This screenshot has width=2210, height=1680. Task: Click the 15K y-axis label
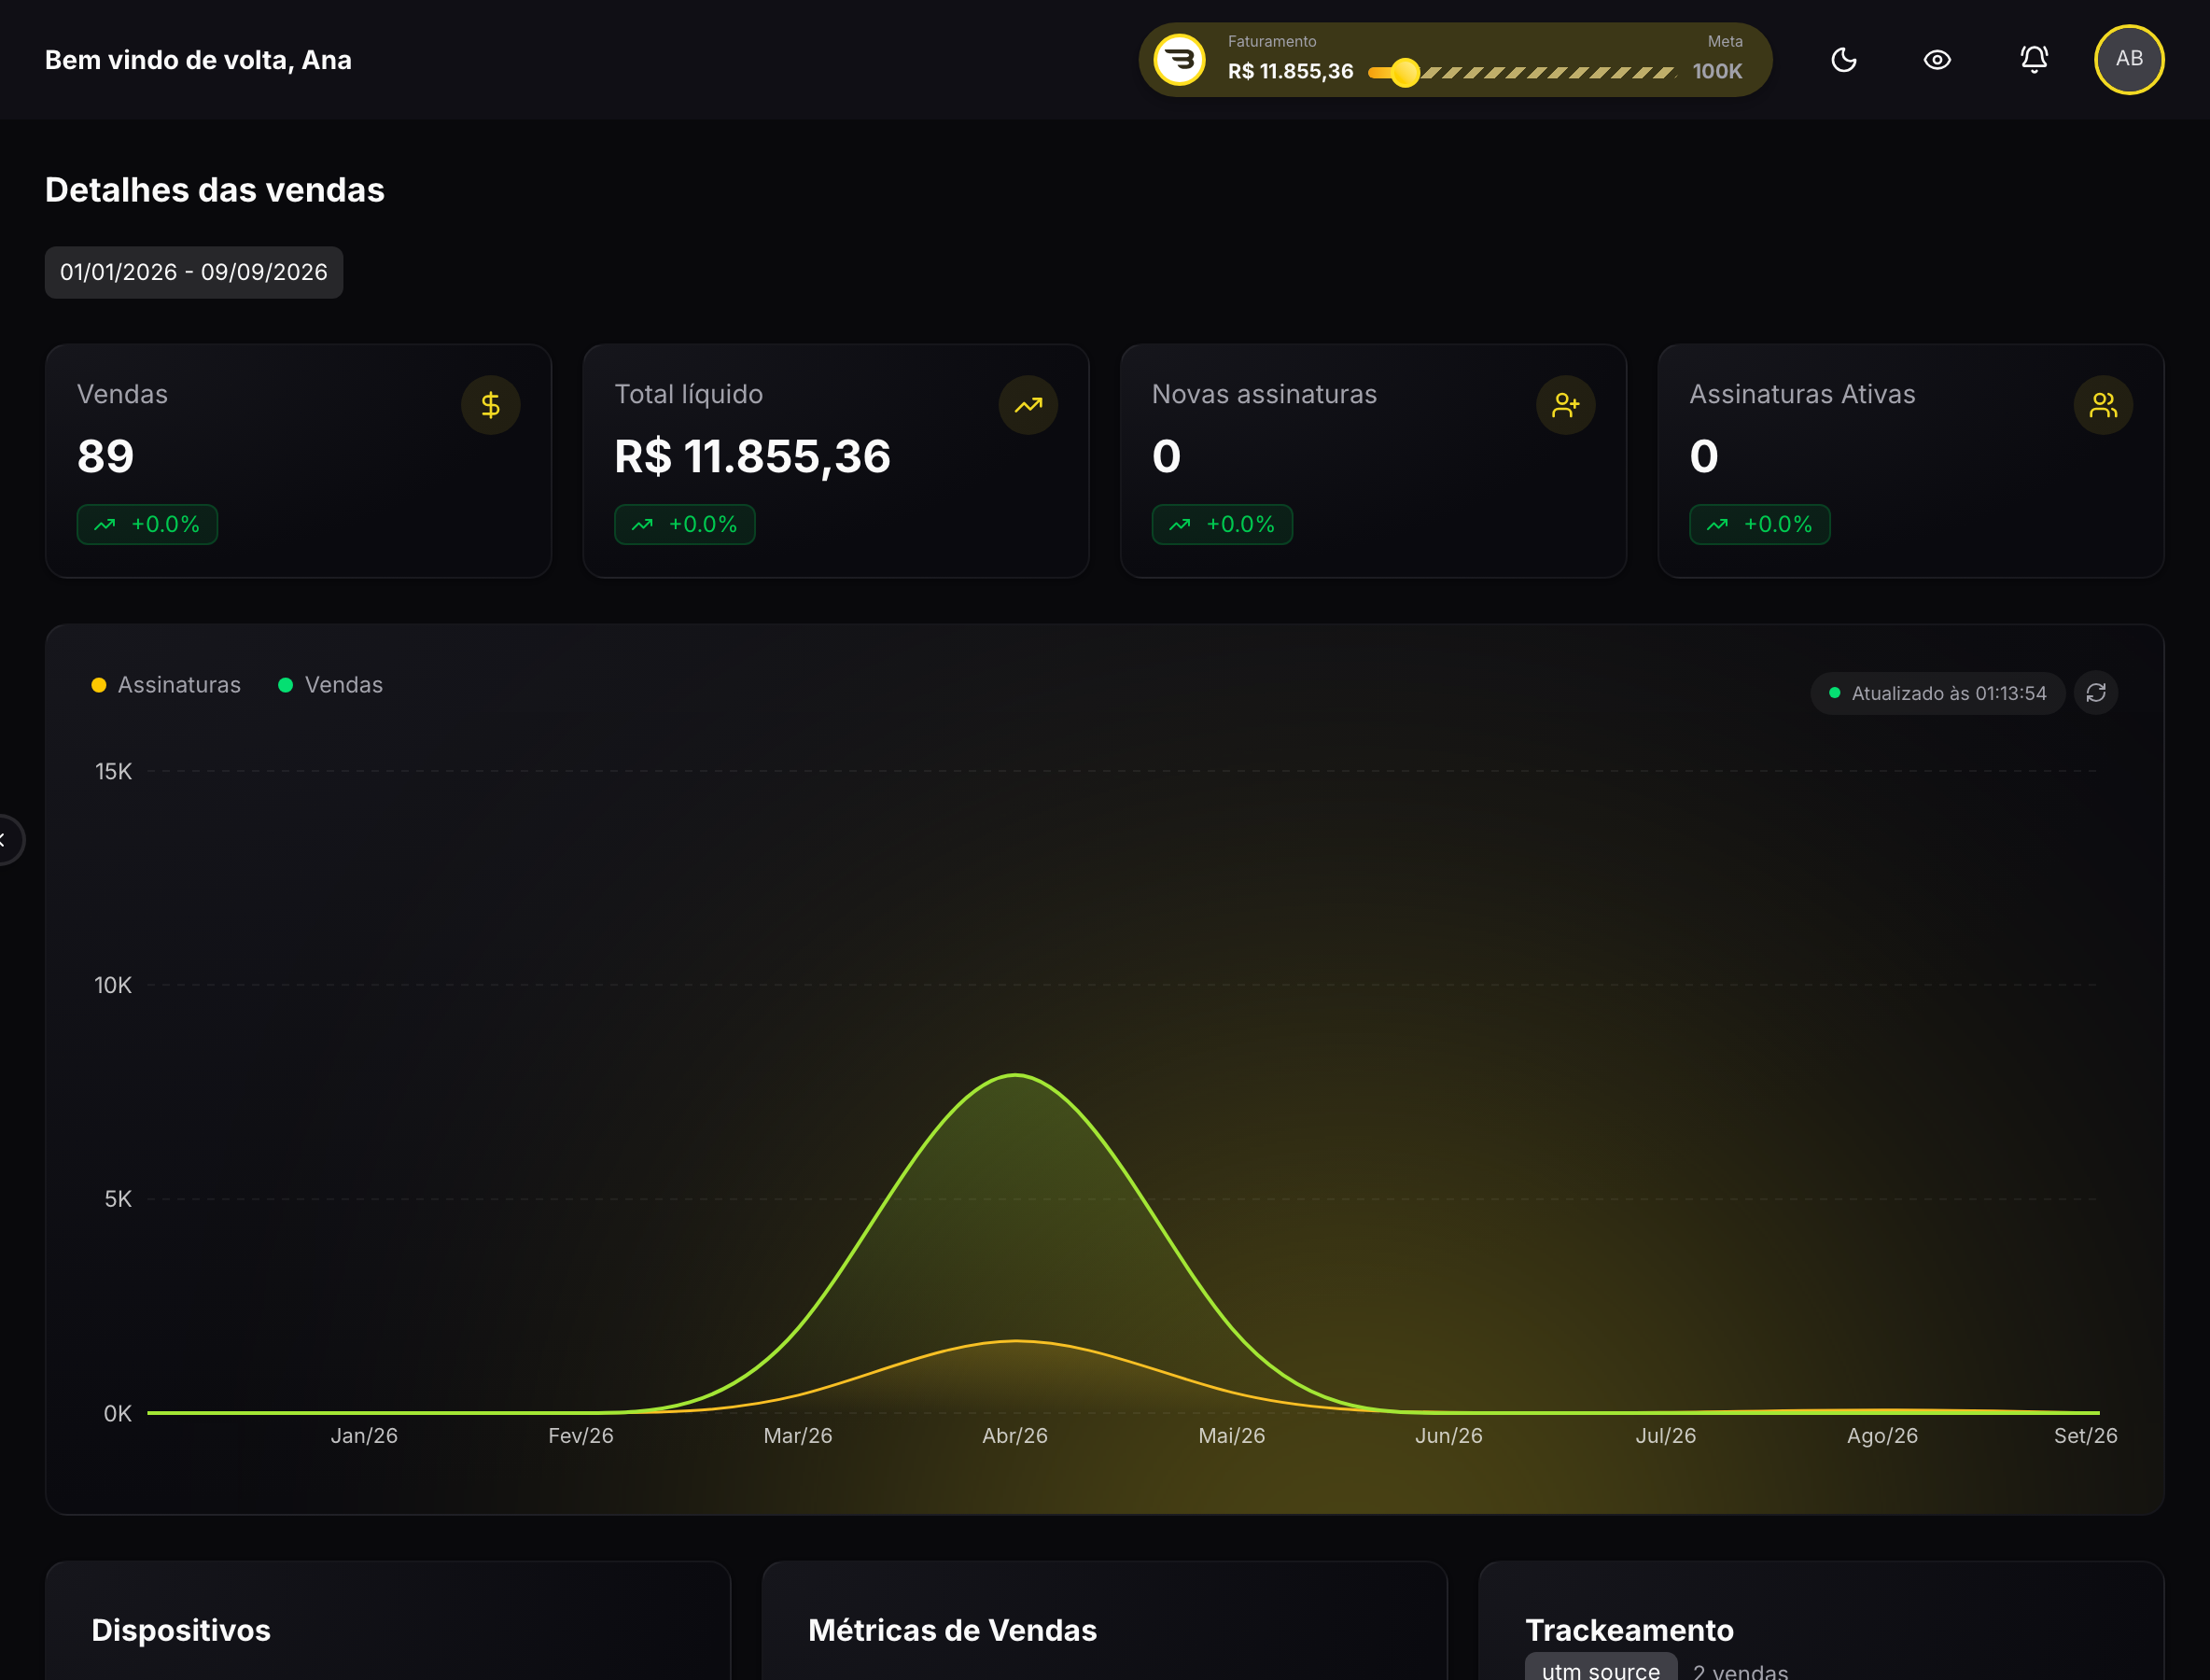pyautogui.click(x=113, y=771)
